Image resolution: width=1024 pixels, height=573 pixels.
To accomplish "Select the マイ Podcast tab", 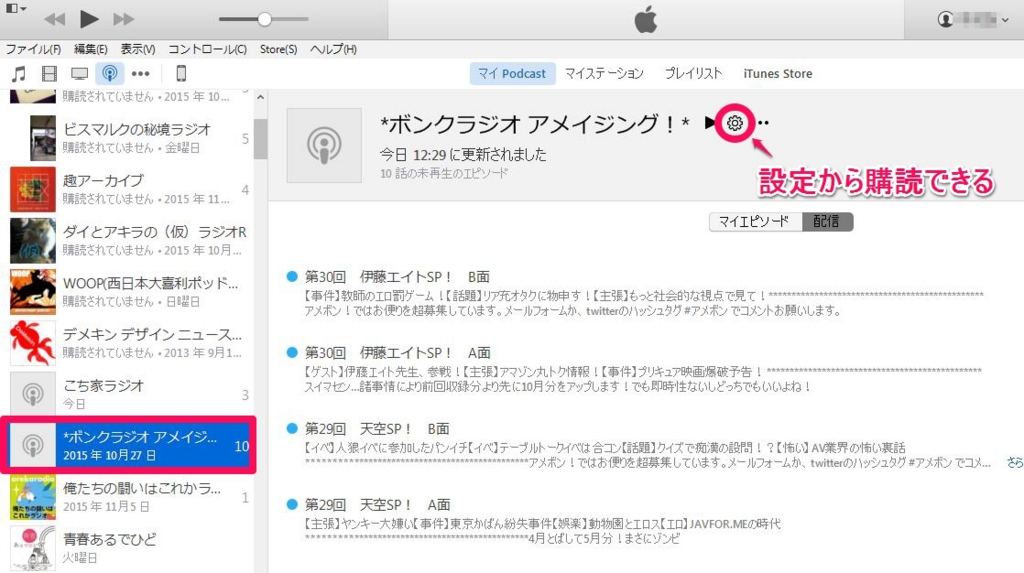I will (512, 73).
